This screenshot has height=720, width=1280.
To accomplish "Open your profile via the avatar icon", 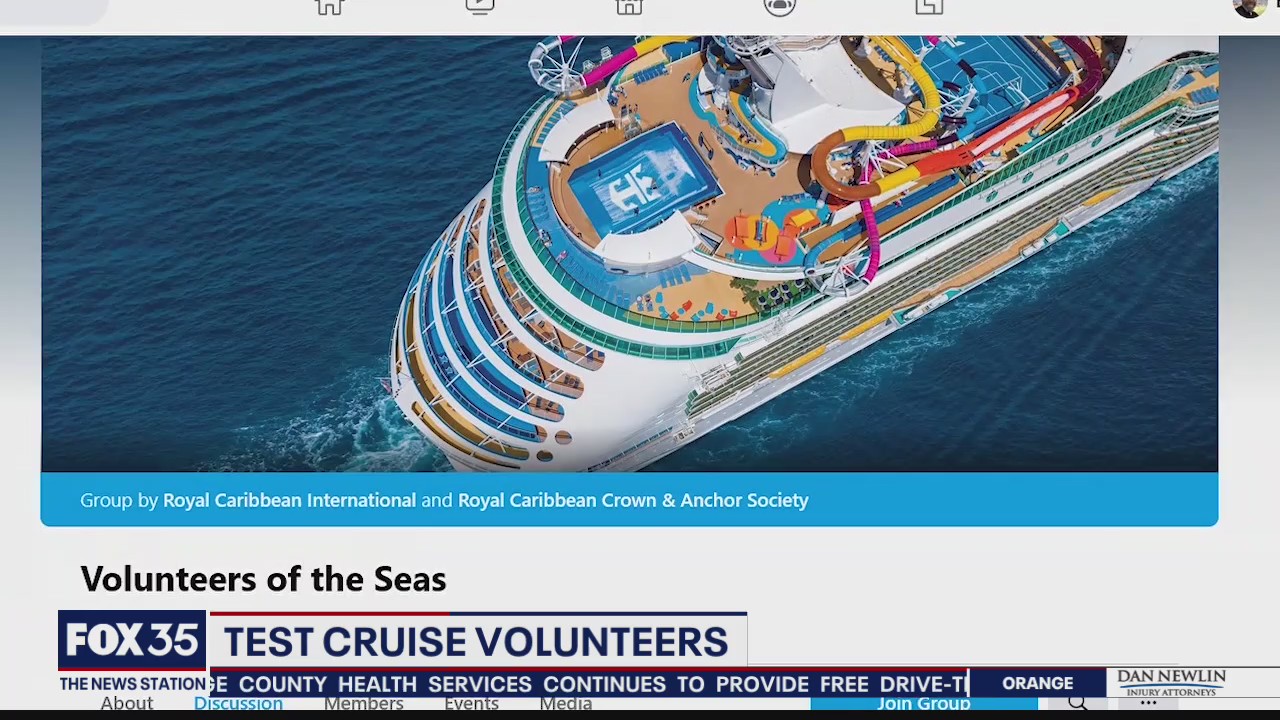I will tap(1251, 8).
